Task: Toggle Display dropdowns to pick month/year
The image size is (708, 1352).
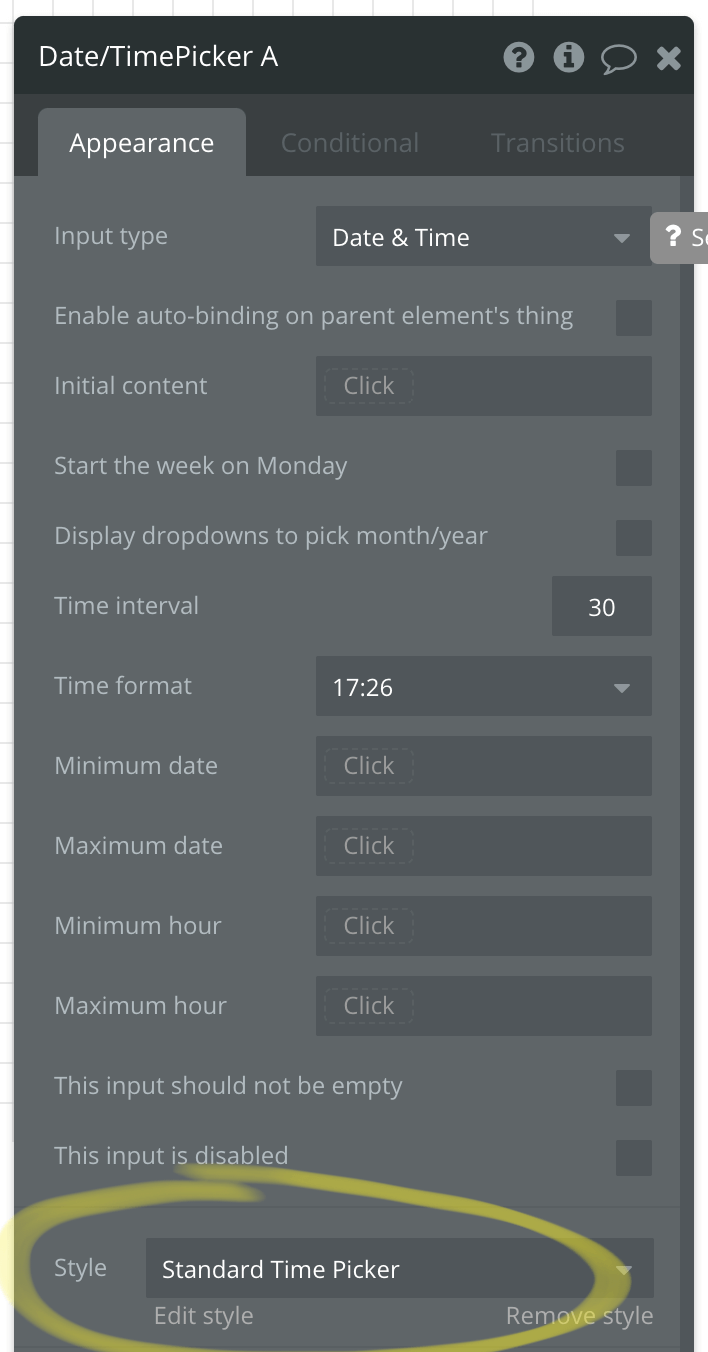Action: click(634, 538)
